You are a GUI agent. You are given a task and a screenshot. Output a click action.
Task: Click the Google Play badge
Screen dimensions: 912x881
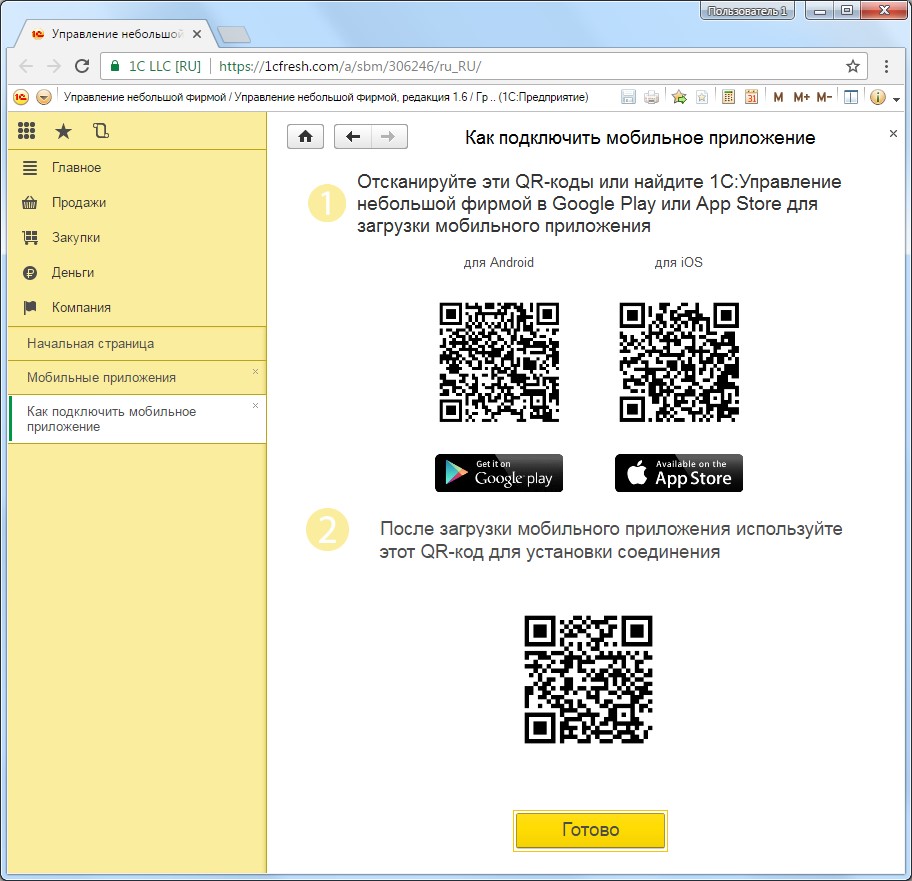pos(499,473)
